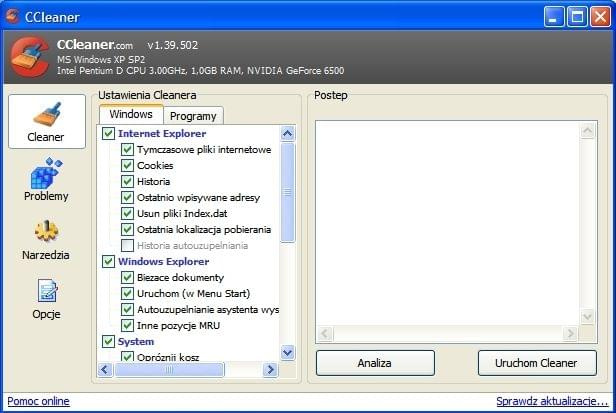616x413 pixels.
Task: Toggle Usun pliki Index.dat checkbox
Action: point(127,213)
